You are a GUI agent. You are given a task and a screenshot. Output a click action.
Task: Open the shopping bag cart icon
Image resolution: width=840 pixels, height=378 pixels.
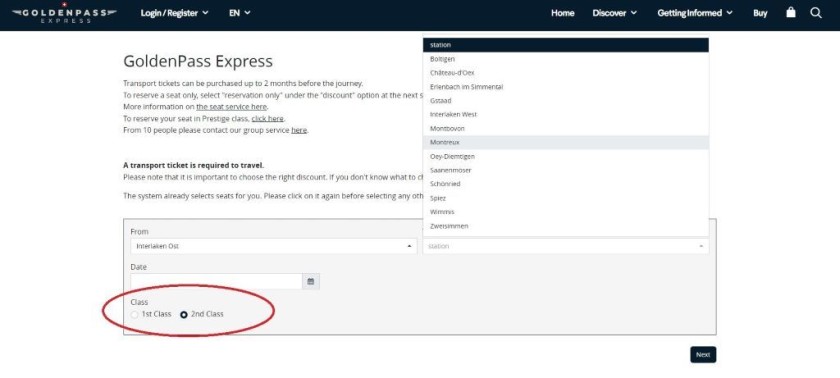click(791, 13)
